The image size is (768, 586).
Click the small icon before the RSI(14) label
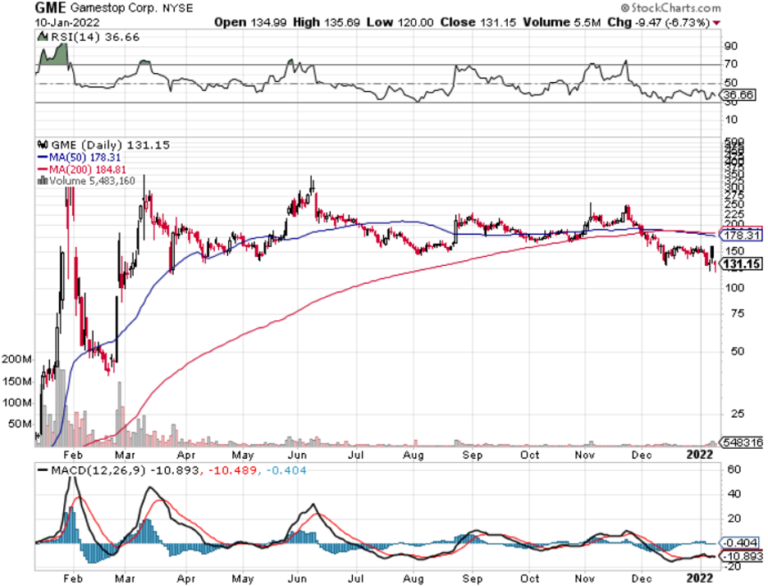tap(41, 33)
